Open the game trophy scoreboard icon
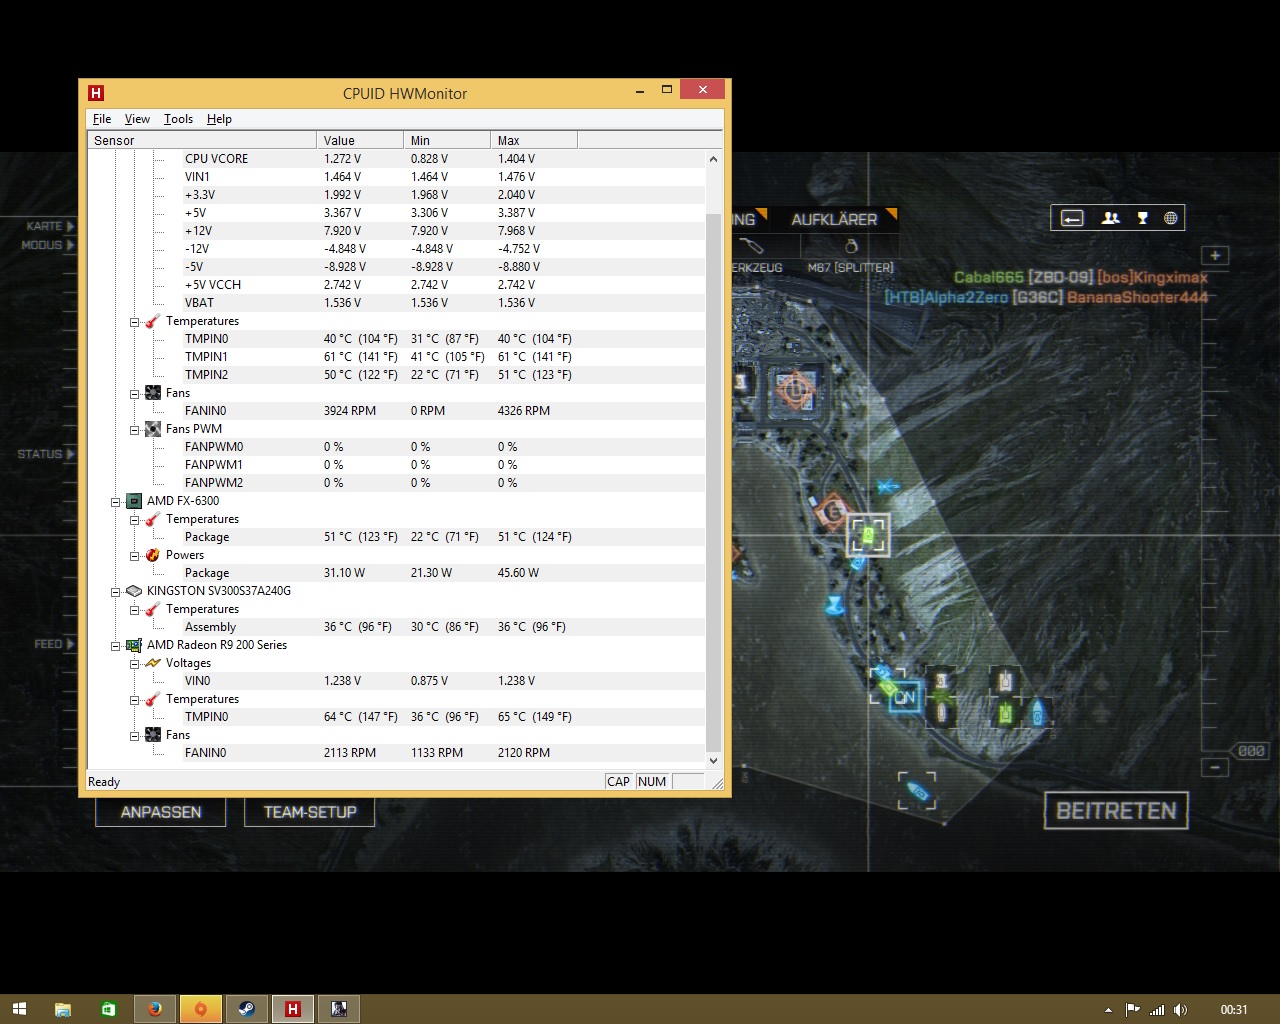The height and width of the screenshot is (1024, 1280). (x=1142, y=218)
